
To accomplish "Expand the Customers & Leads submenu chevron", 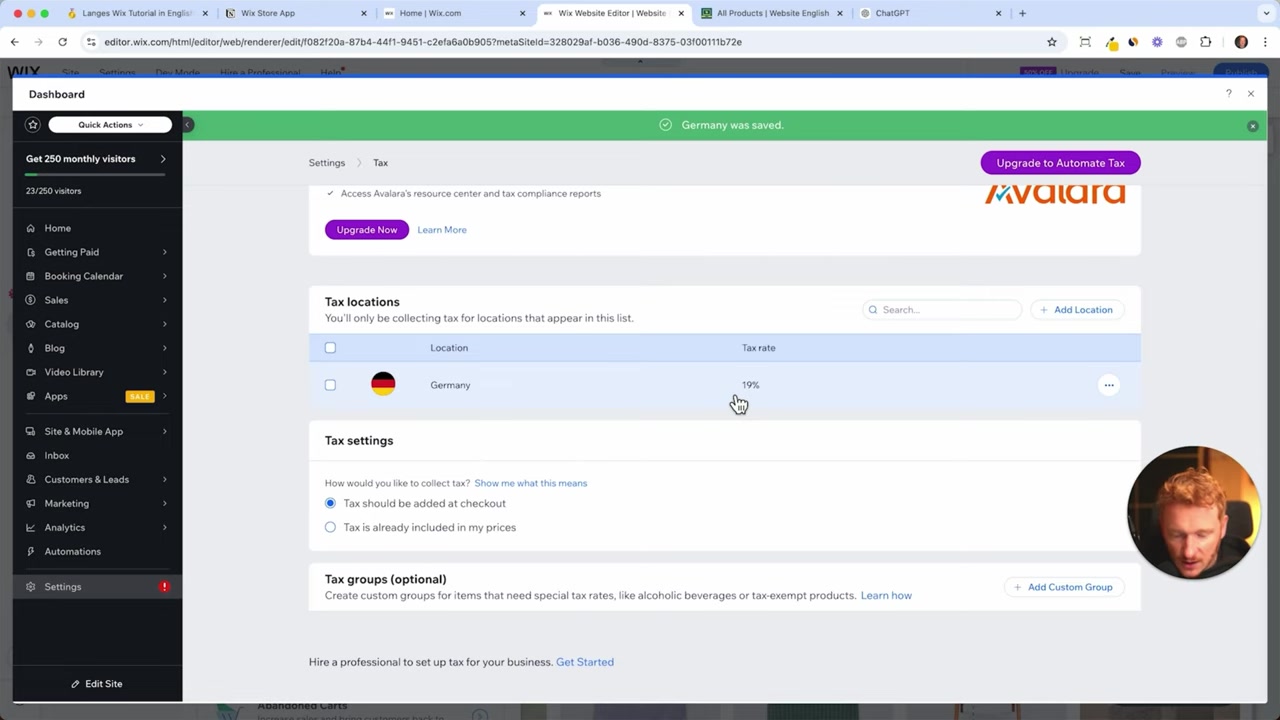I will [164, 479].
